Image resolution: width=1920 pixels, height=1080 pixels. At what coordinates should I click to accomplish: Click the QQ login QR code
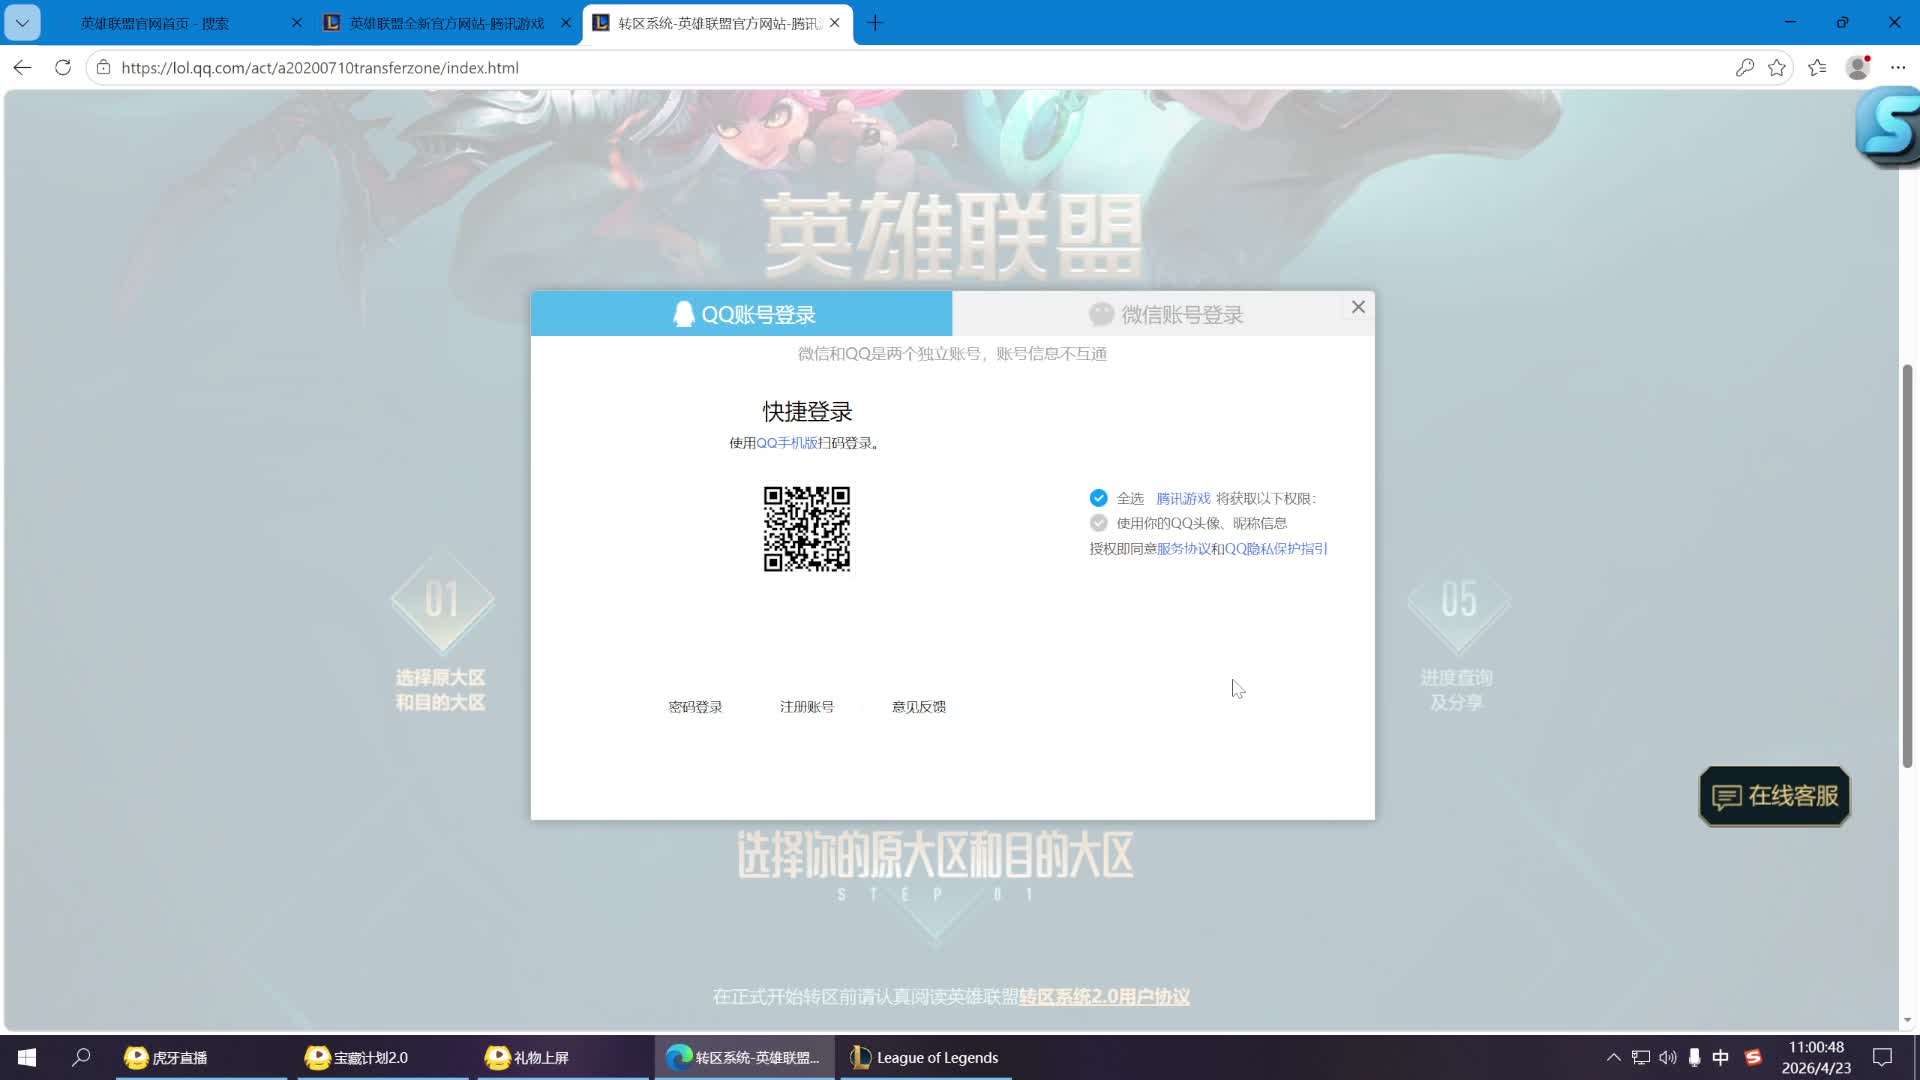[x=807, y=529]
